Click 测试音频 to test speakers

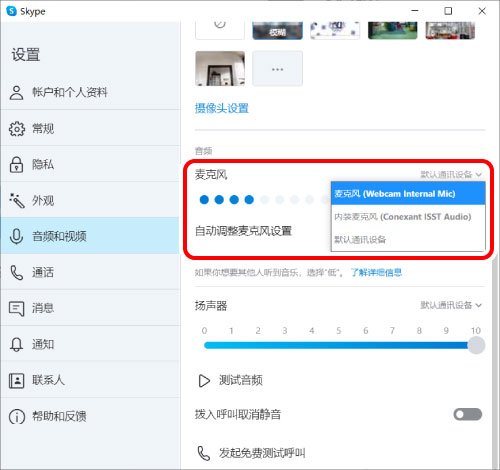click(241, 380)
